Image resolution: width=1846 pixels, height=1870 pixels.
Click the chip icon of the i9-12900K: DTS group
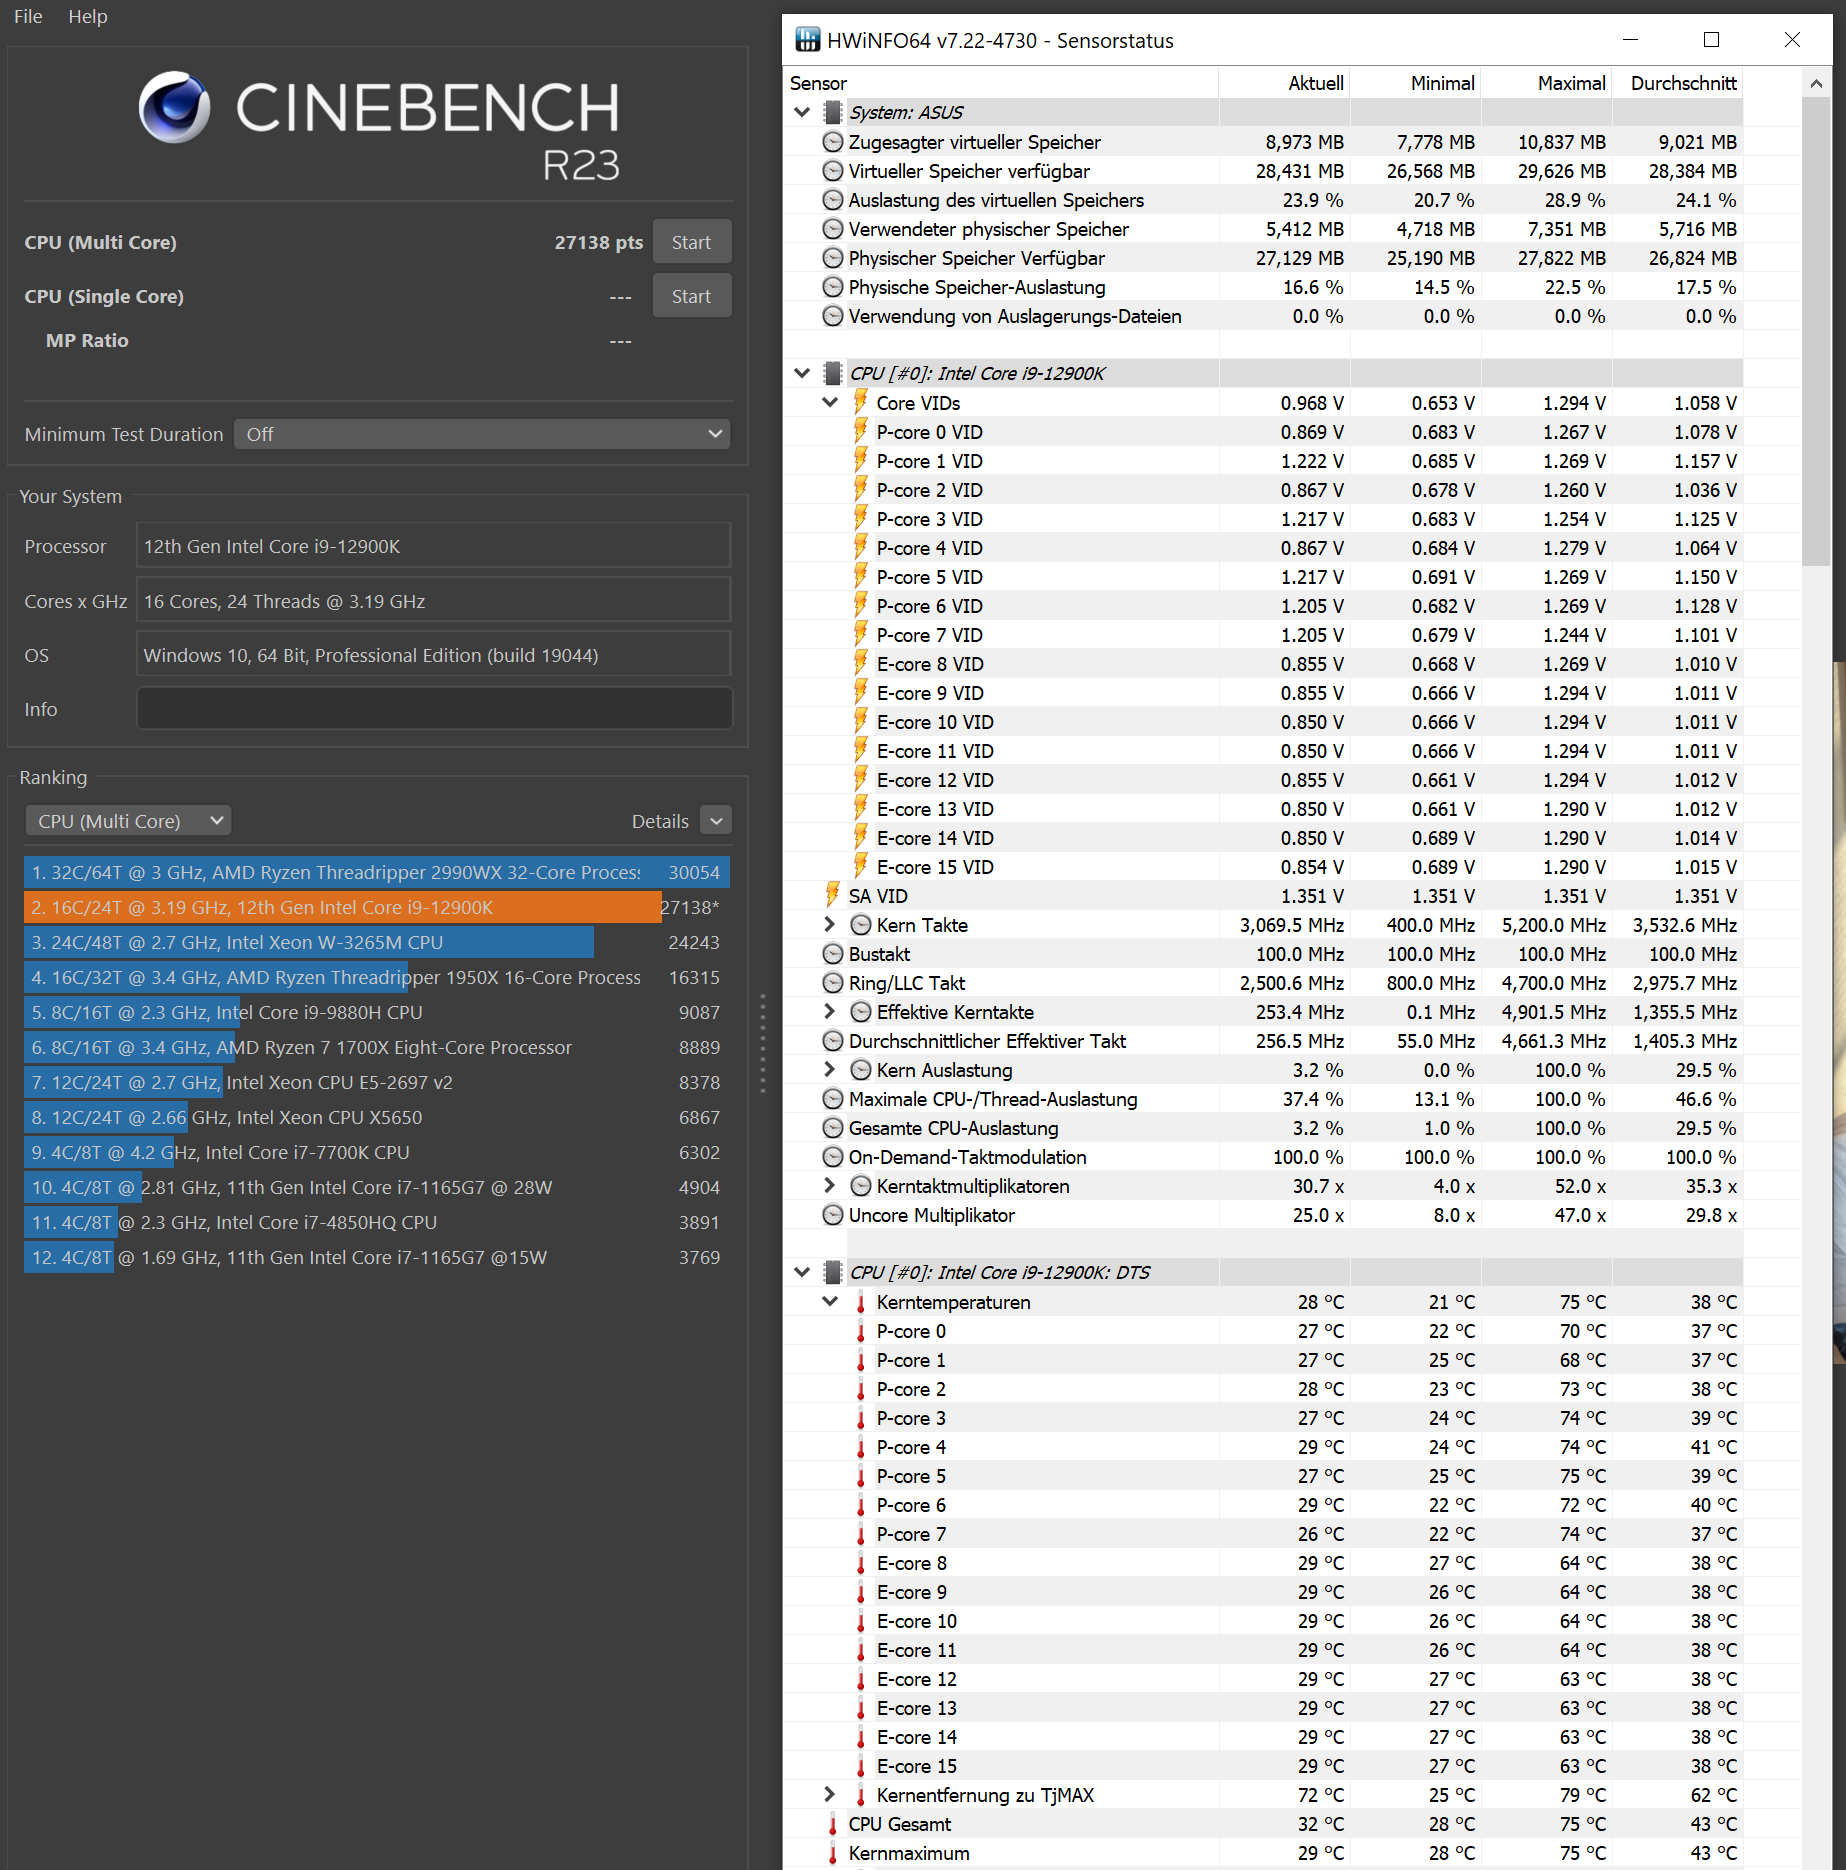832,1272
